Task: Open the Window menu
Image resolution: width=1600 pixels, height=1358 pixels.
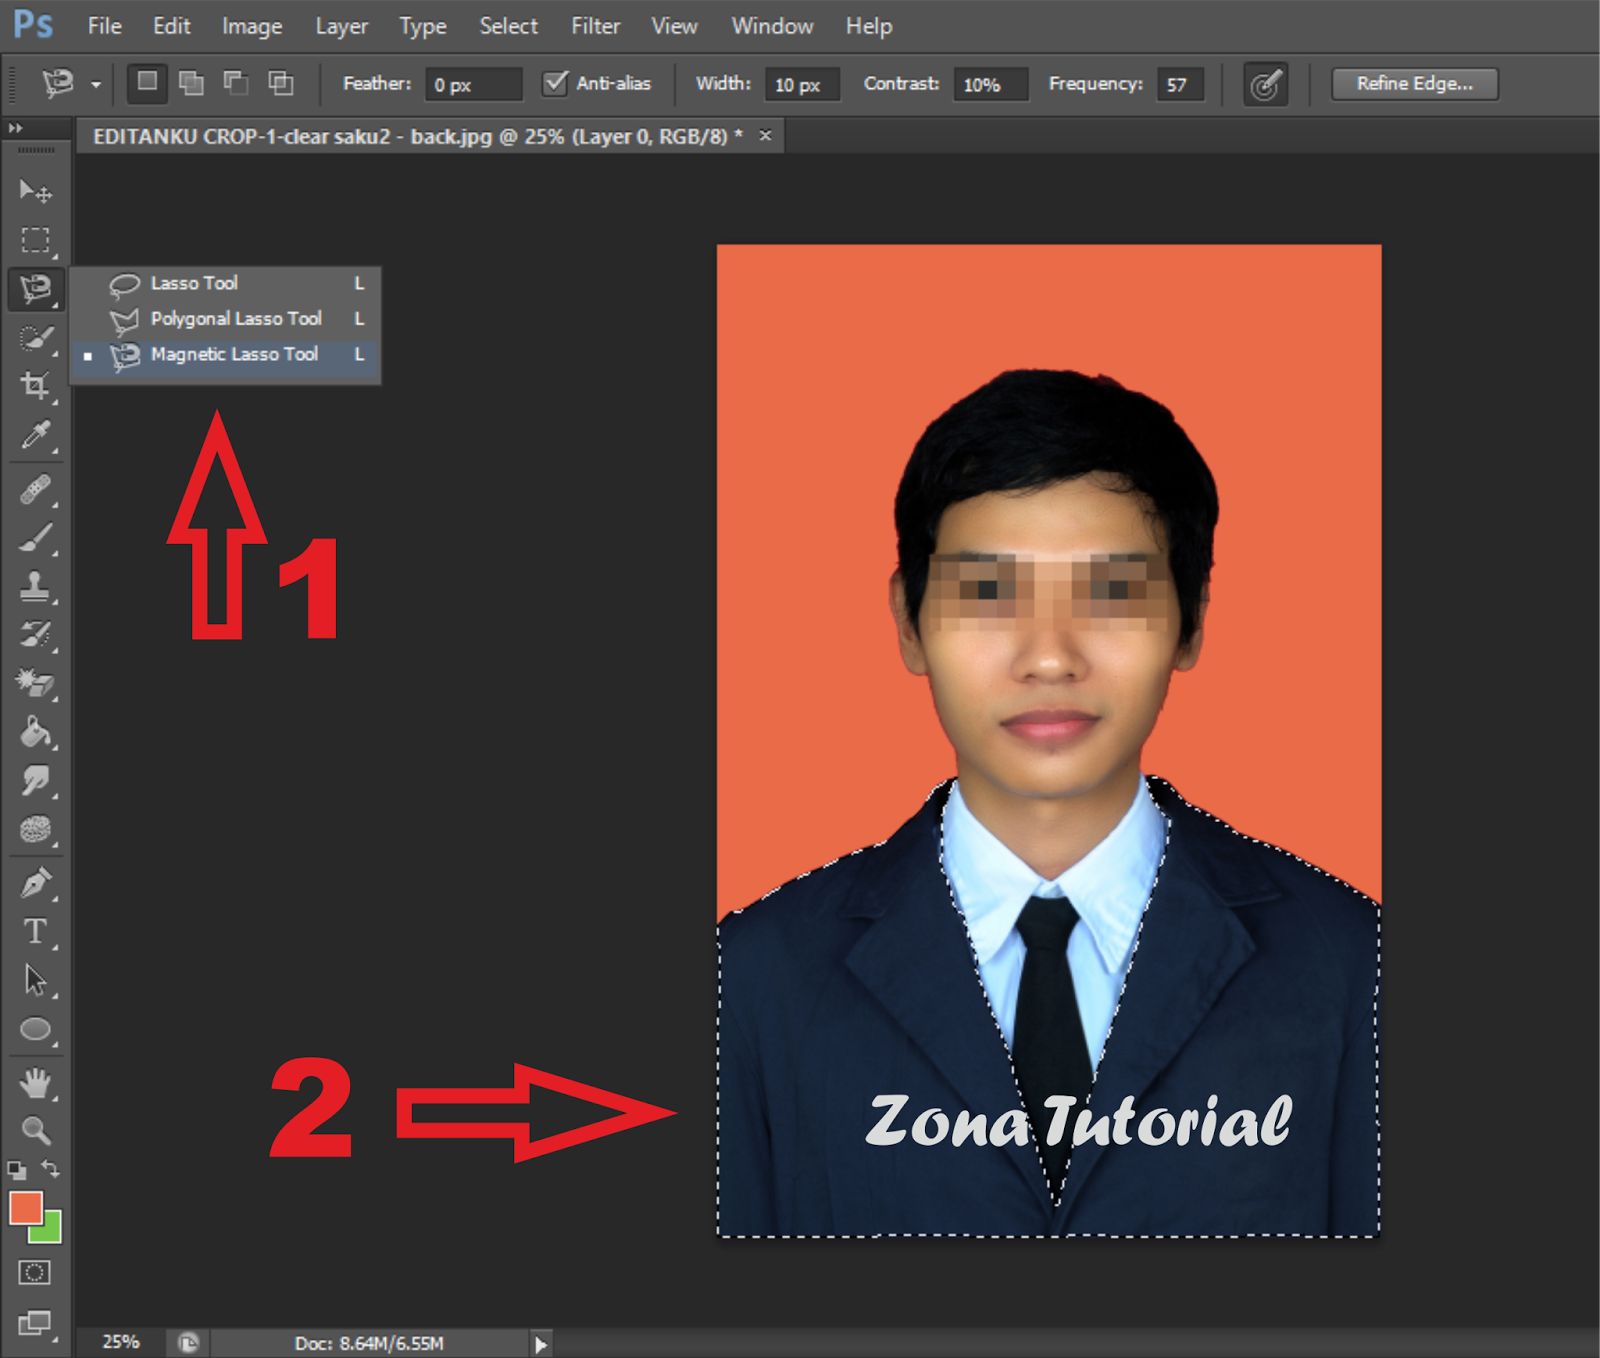Action: (x=772, y=26)
